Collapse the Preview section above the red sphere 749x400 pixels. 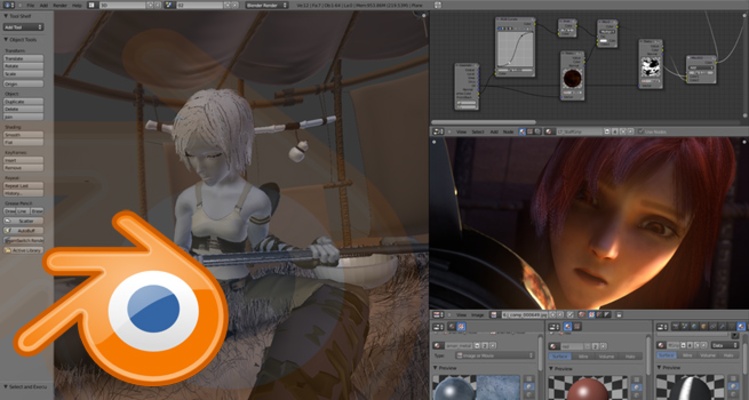pyautogui.click(x=562, y=368)
